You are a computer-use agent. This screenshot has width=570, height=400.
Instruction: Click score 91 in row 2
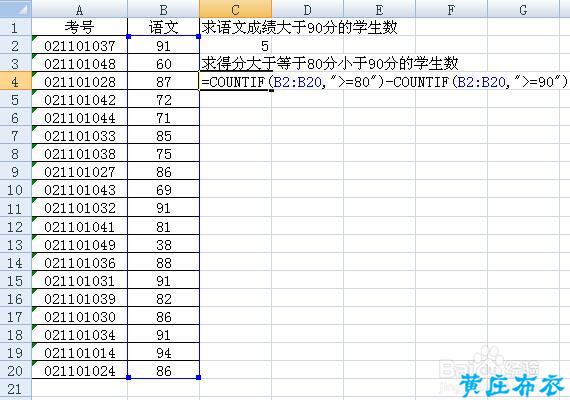tap(163, 45)
